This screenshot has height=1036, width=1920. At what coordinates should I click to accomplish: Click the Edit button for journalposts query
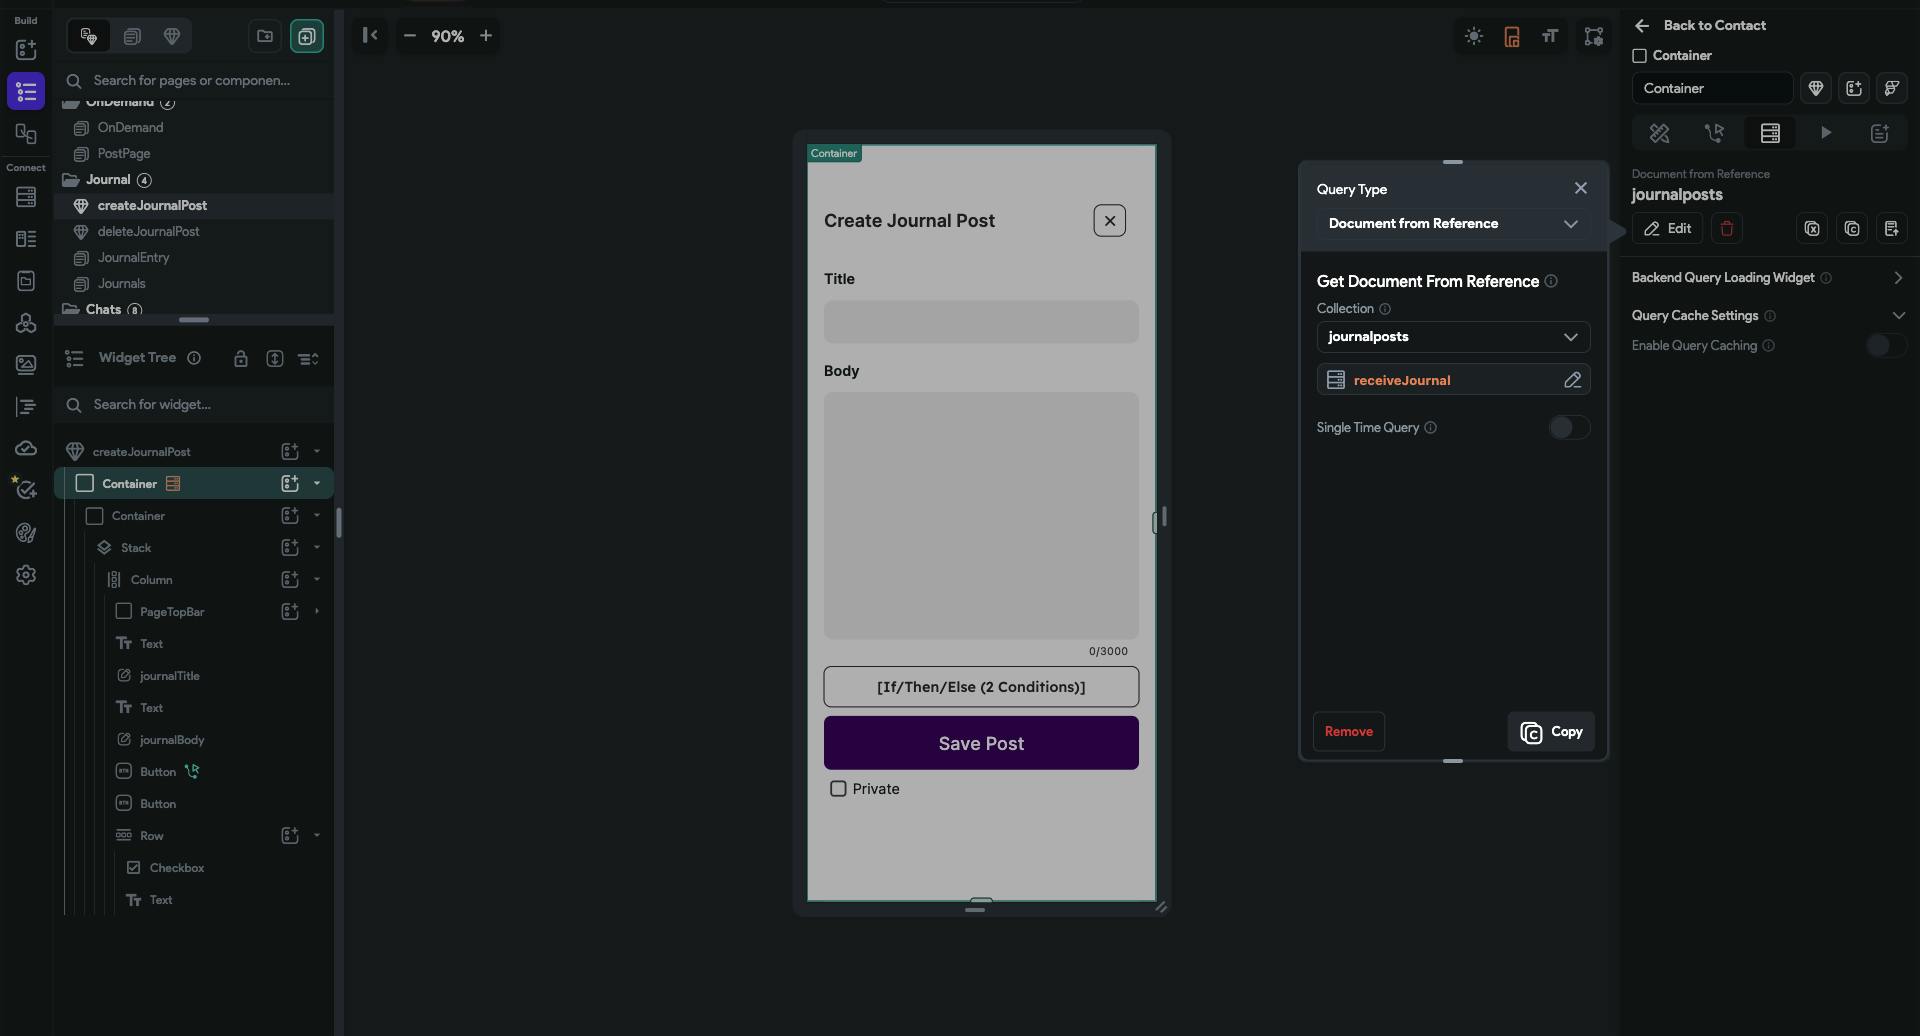point(1667,229)
